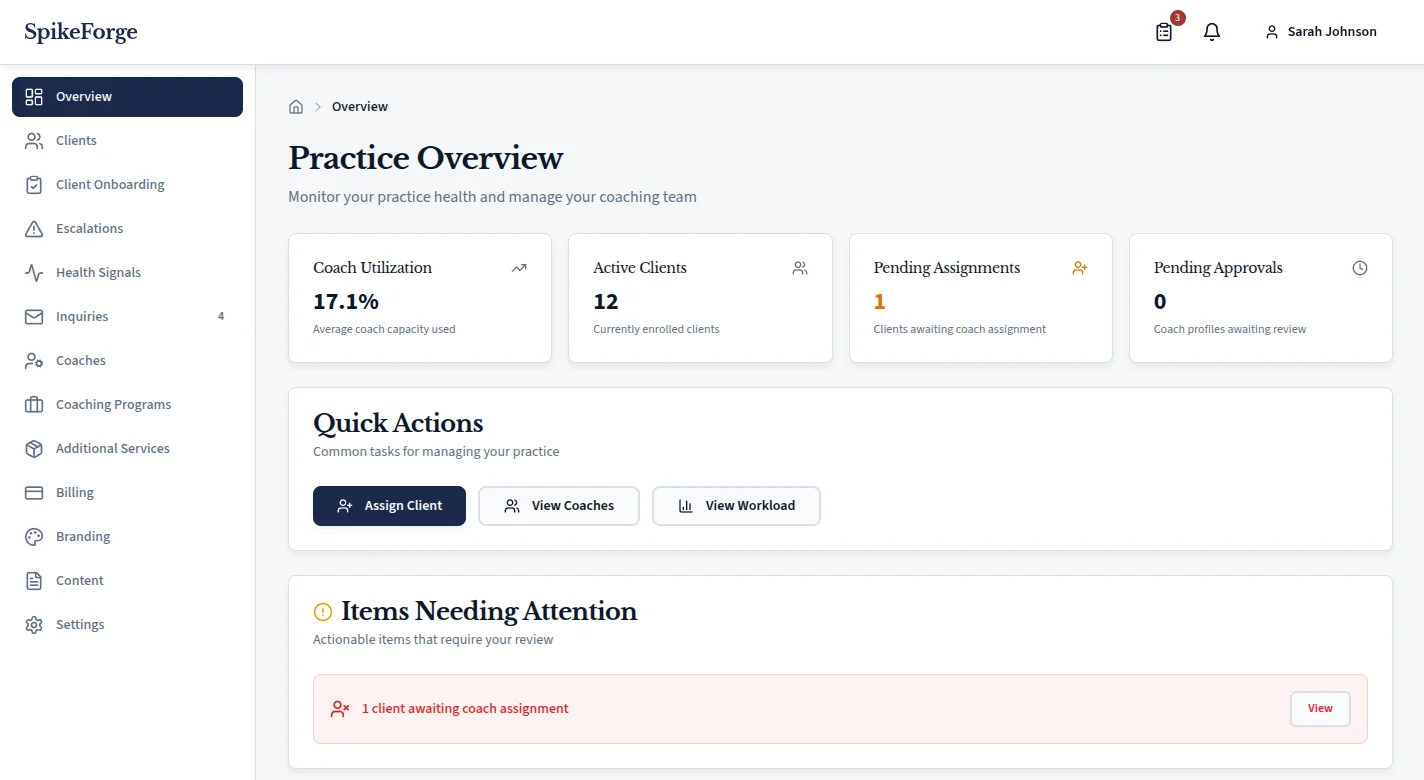Open Escalations in the sidebar

[127, 229]
